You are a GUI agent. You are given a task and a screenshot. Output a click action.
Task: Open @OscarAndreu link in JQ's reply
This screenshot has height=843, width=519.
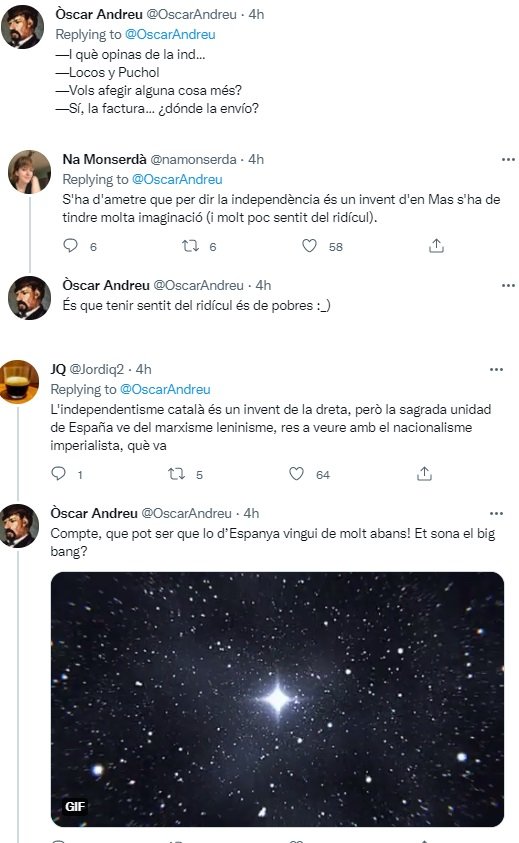click(x=165, y=389)
